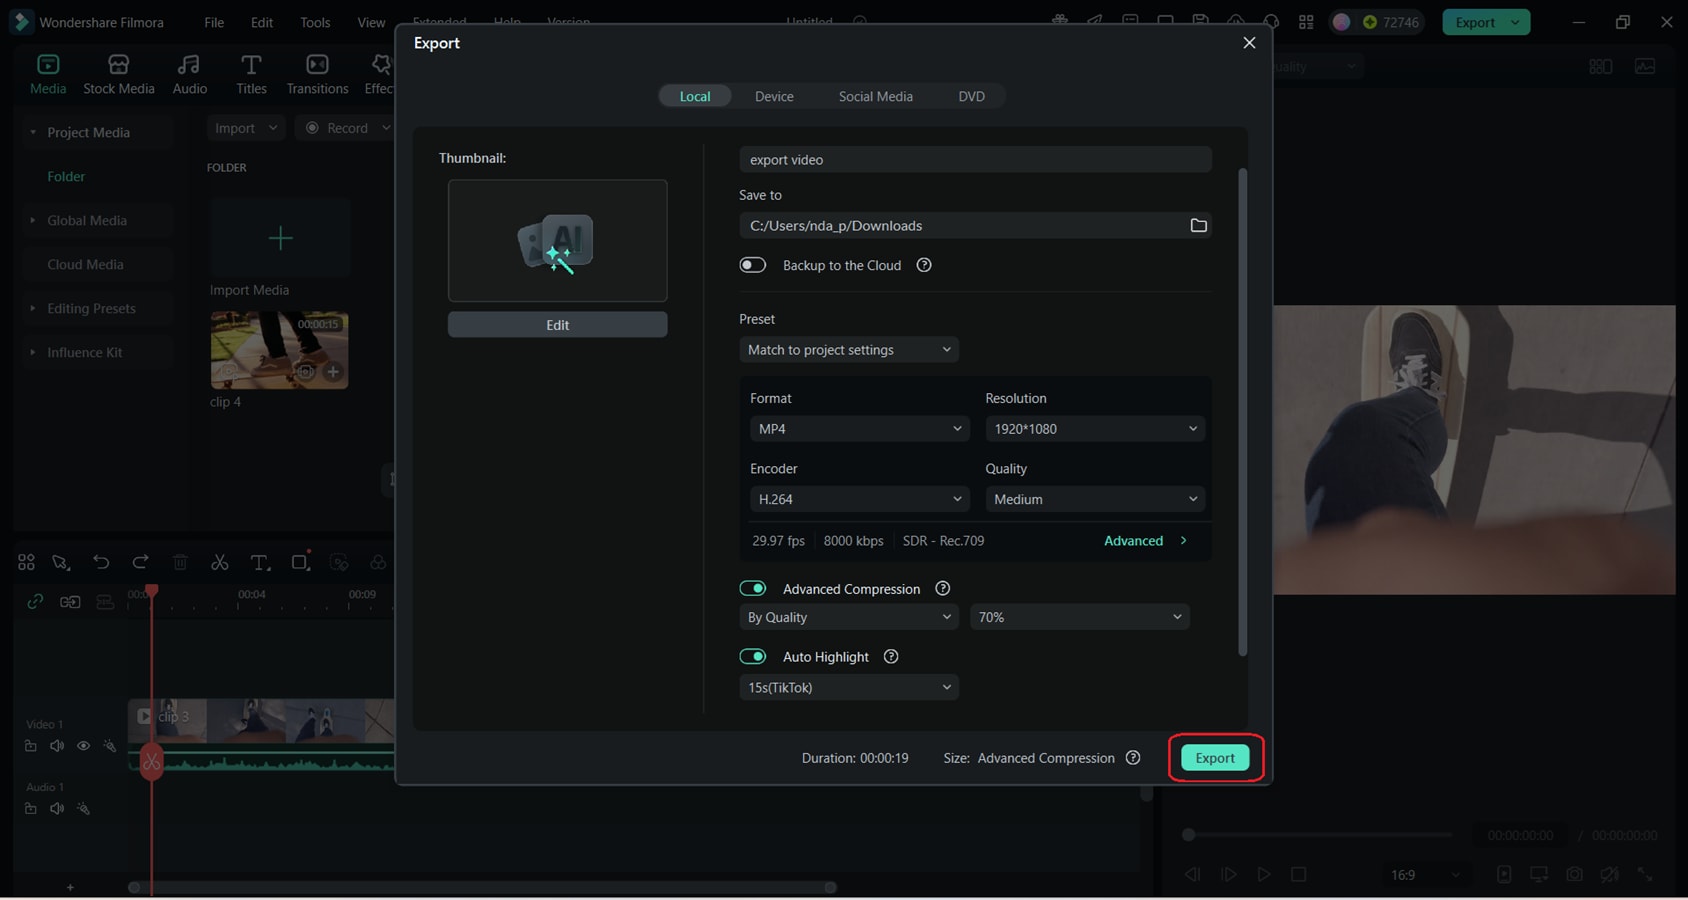
Task: Open the Transitions panel
Action: point(317,75)
